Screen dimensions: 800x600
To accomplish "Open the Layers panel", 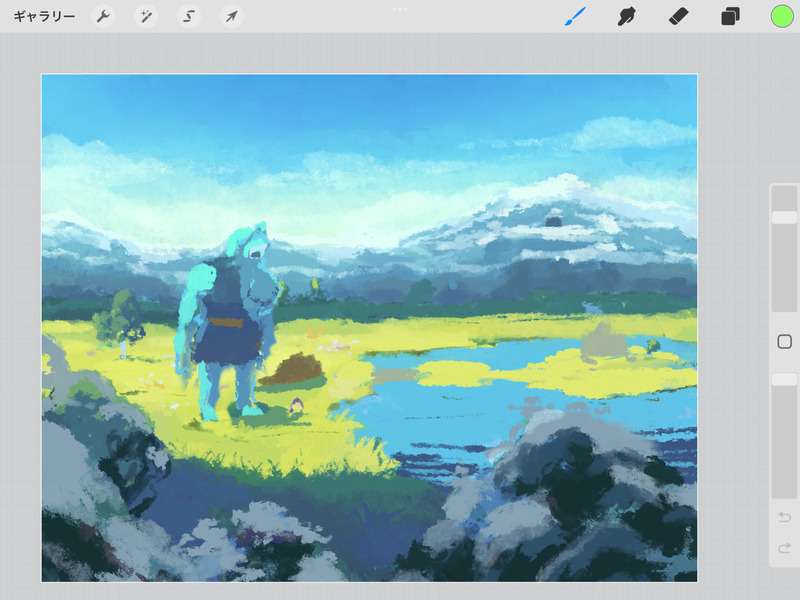I will point(730,16).
